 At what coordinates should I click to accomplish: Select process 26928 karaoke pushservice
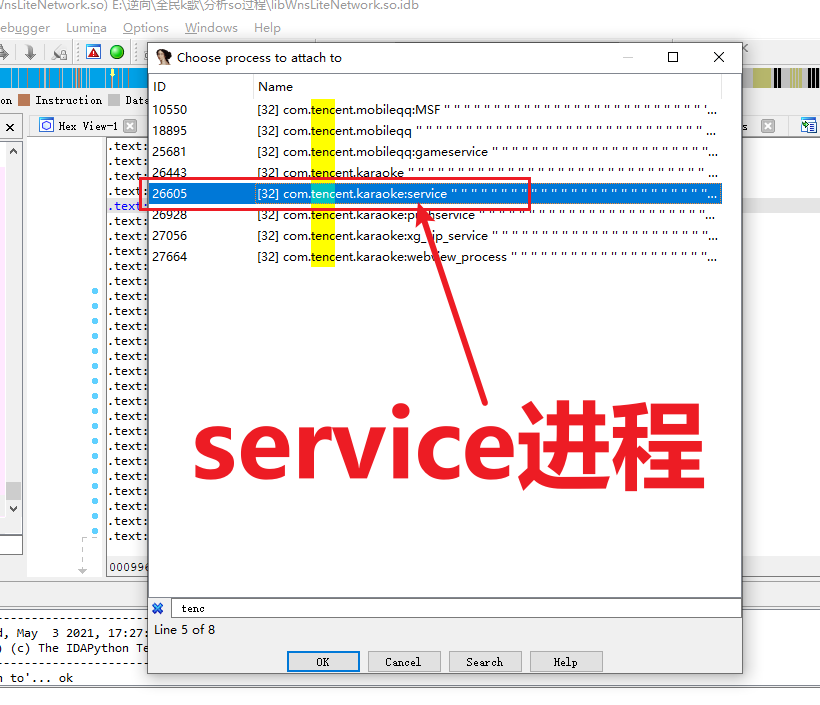click(x=436, y=215)
